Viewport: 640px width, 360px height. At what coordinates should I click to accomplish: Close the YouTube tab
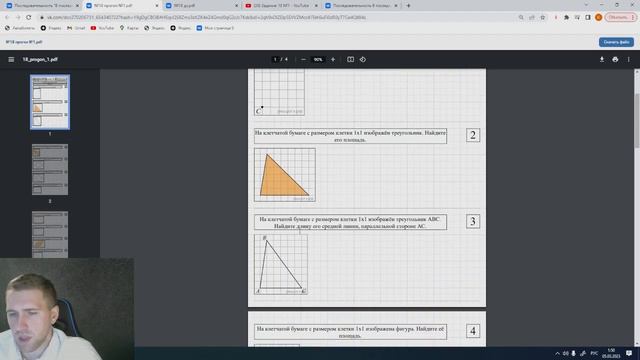pyautogui.click(x=316, y=6)
